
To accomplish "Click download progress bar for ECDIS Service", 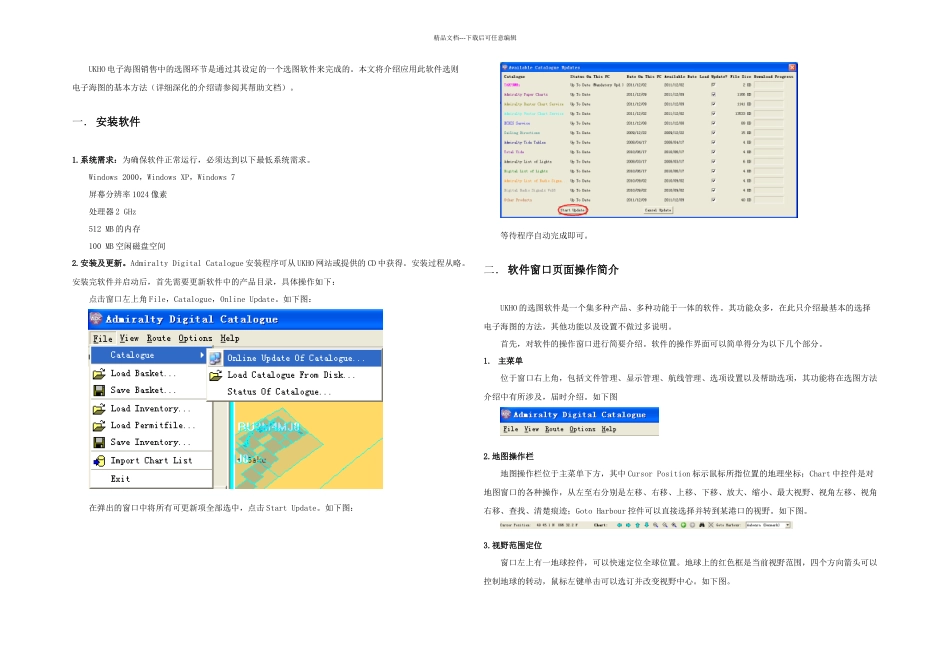I will 769,123.
